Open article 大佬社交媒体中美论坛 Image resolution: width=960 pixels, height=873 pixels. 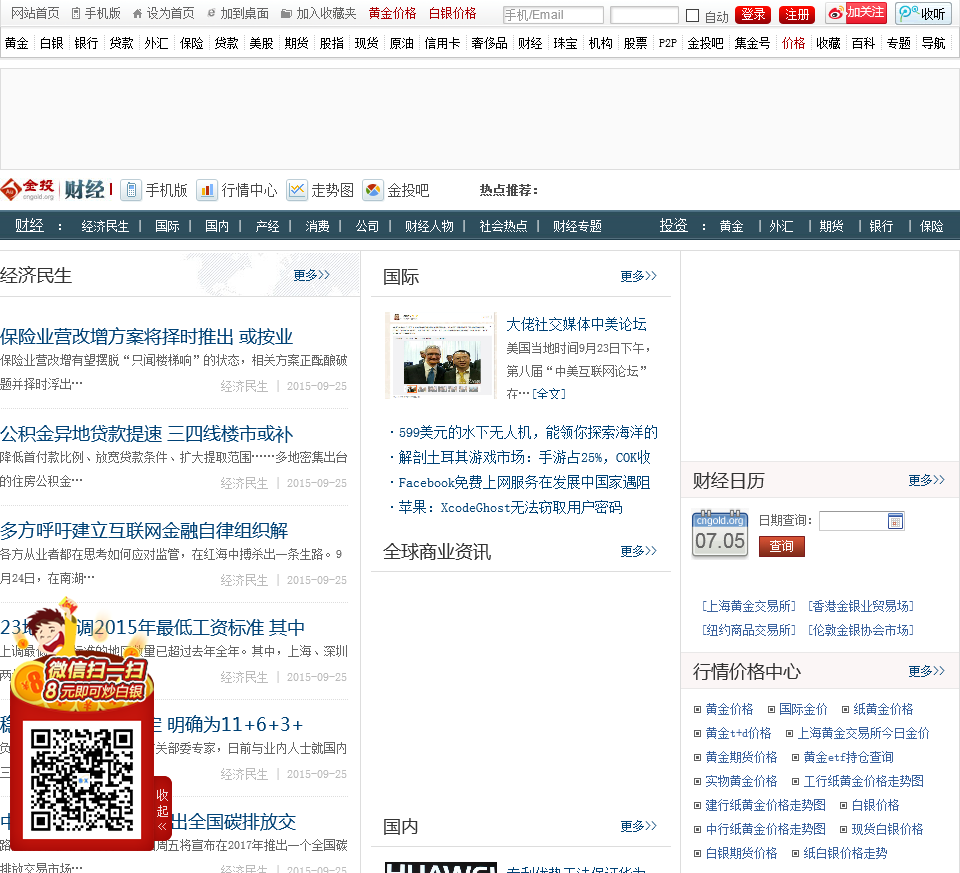pyautogui.click(x=576, y=324)
